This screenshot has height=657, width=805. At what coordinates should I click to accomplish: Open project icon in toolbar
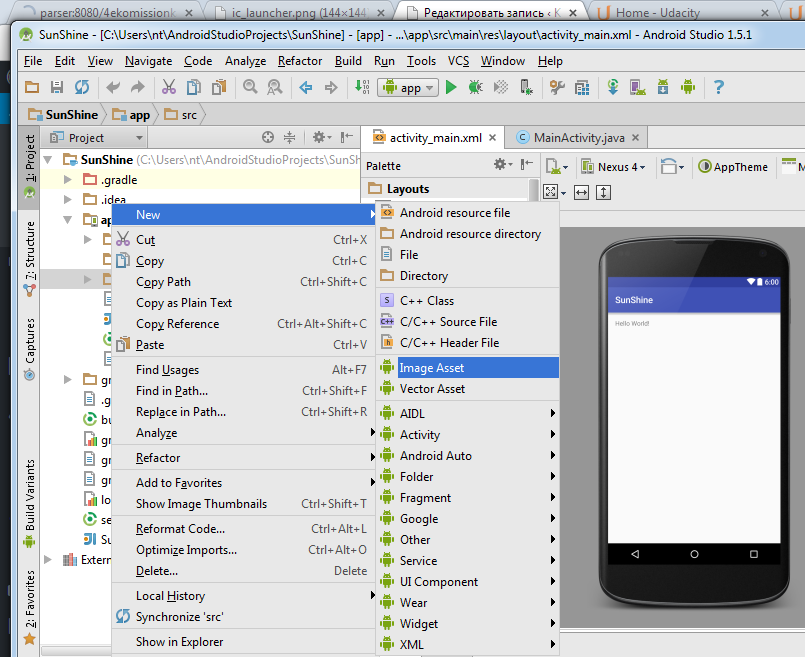32,87
